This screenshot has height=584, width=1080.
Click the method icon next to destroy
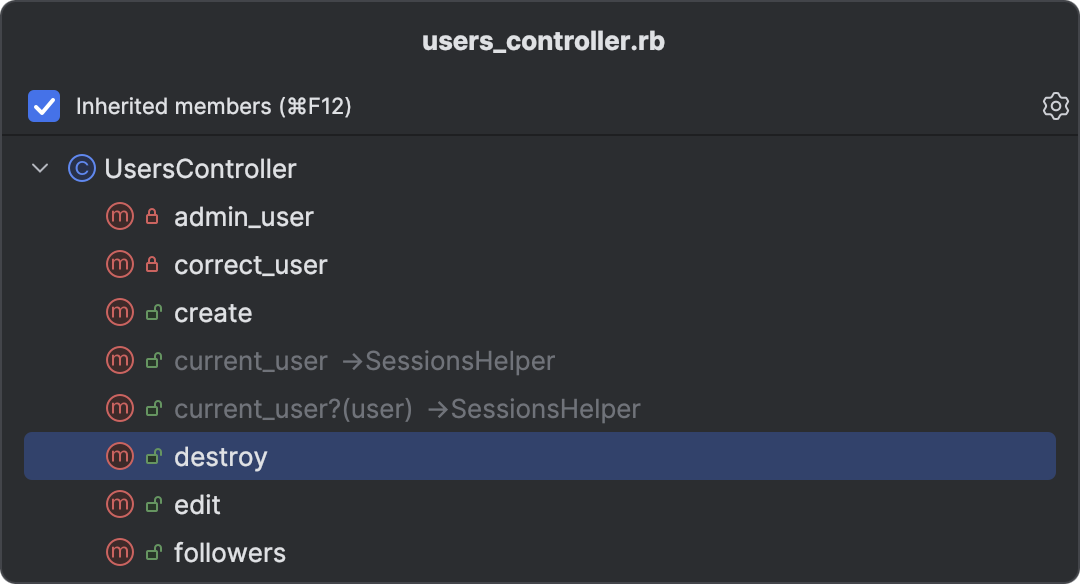[120, 457]
